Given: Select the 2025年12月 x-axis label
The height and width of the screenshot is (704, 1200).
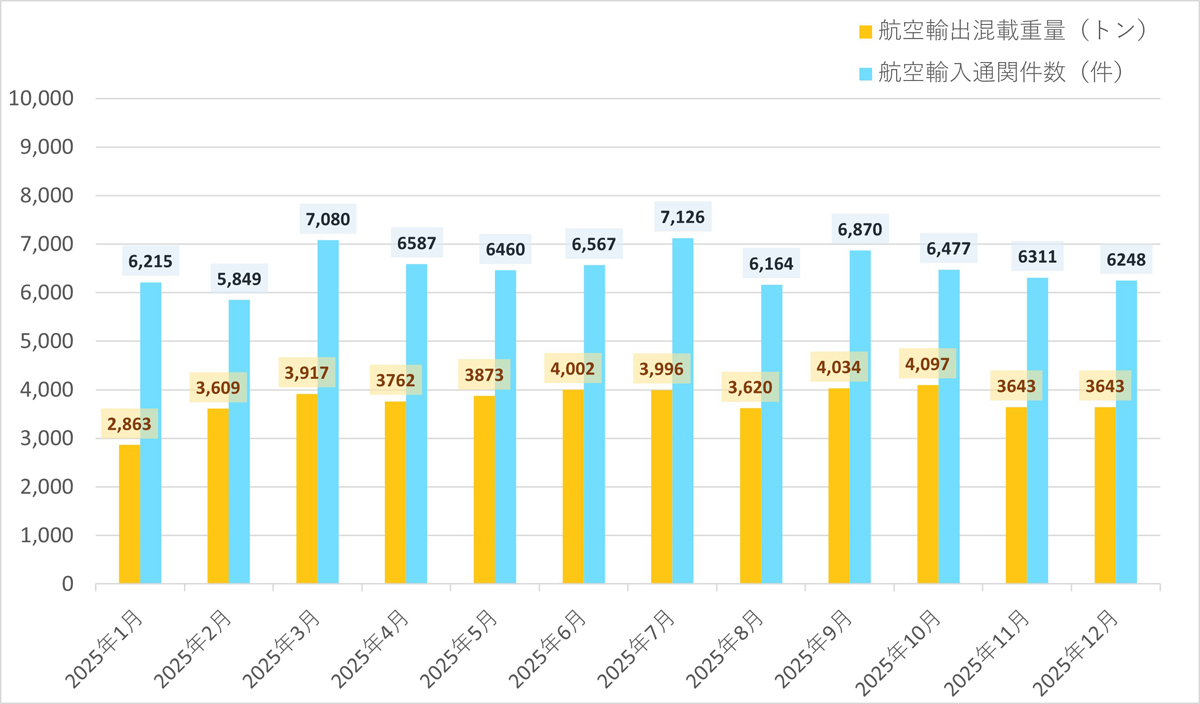Looking at the screenshot, I should pos(1080,650).
